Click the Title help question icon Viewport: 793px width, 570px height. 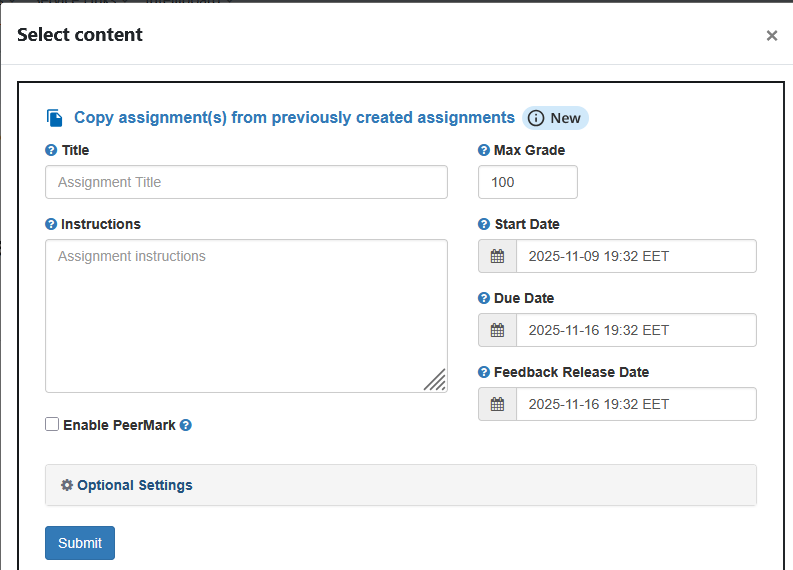[51, 150]
